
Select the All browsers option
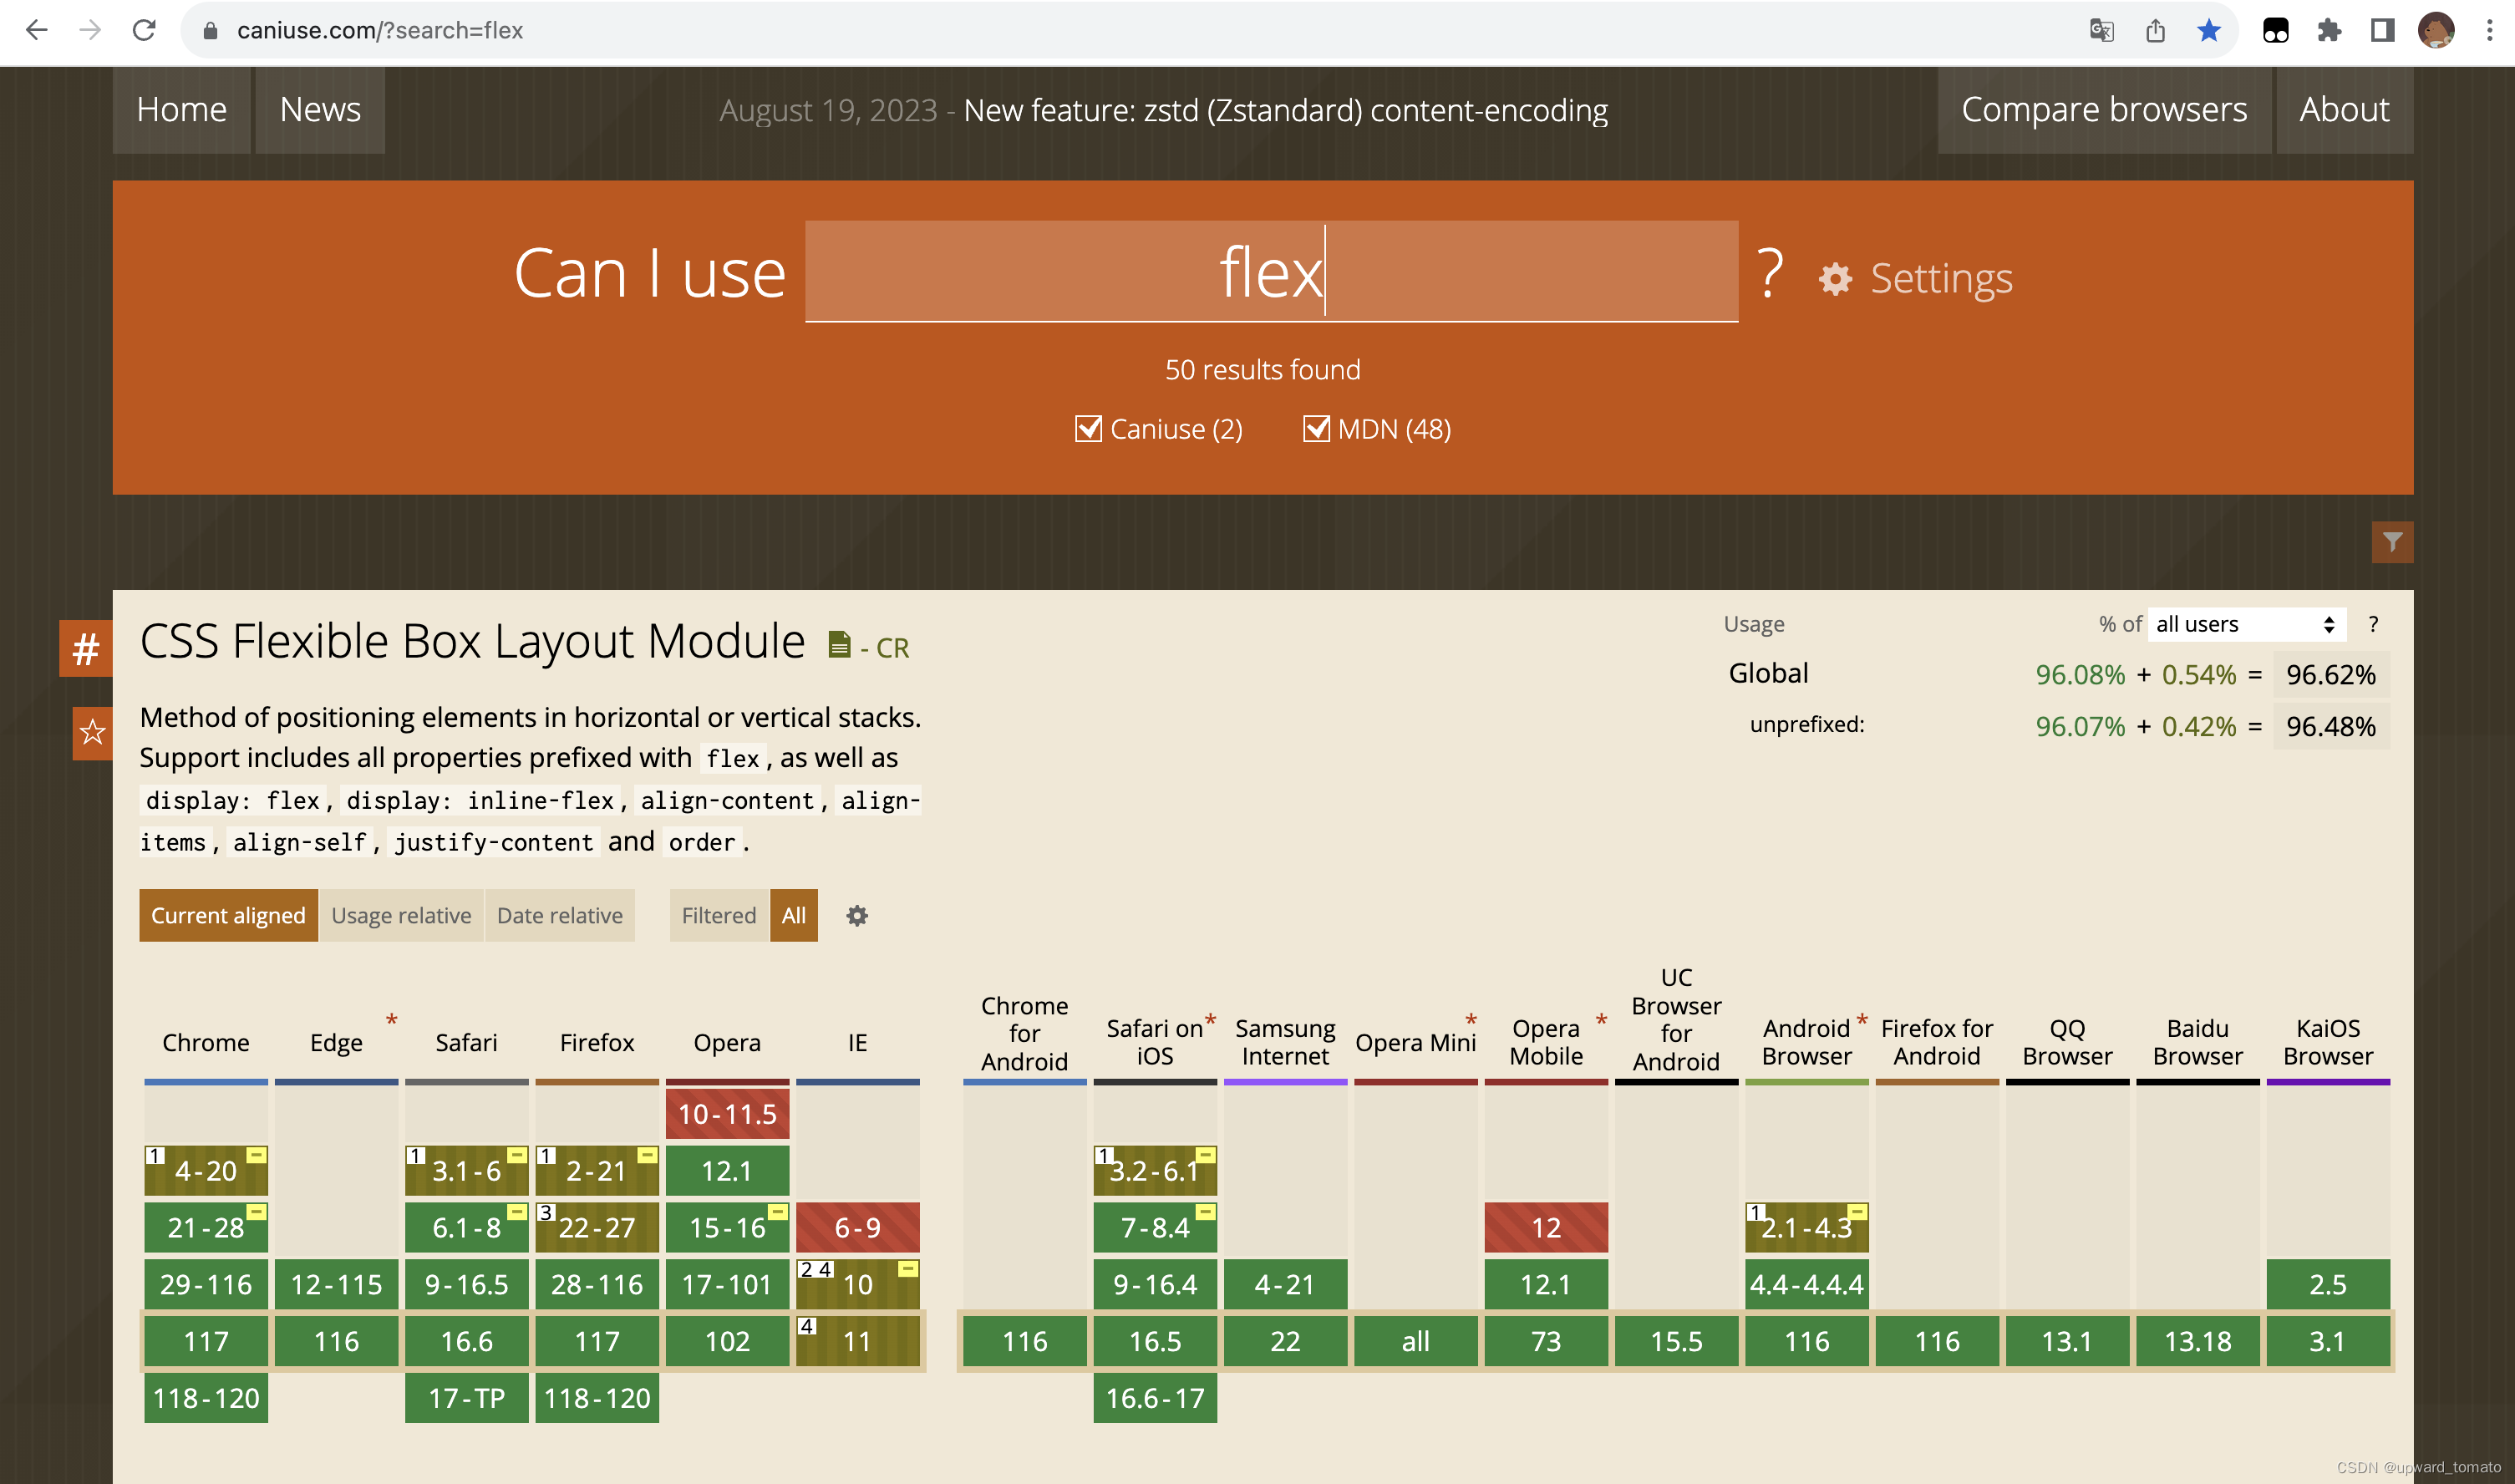tap(794, 916)
